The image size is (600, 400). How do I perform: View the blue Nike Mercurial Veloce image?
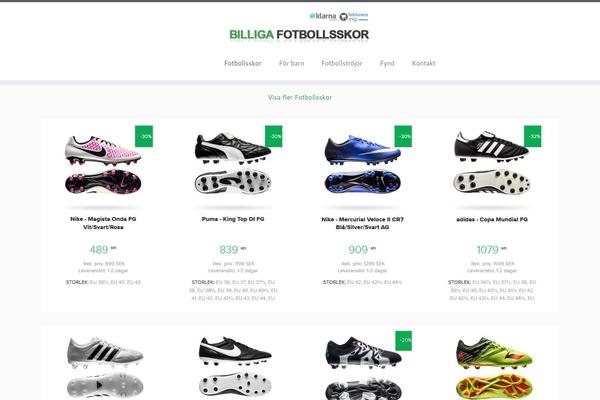click(362, 163)
